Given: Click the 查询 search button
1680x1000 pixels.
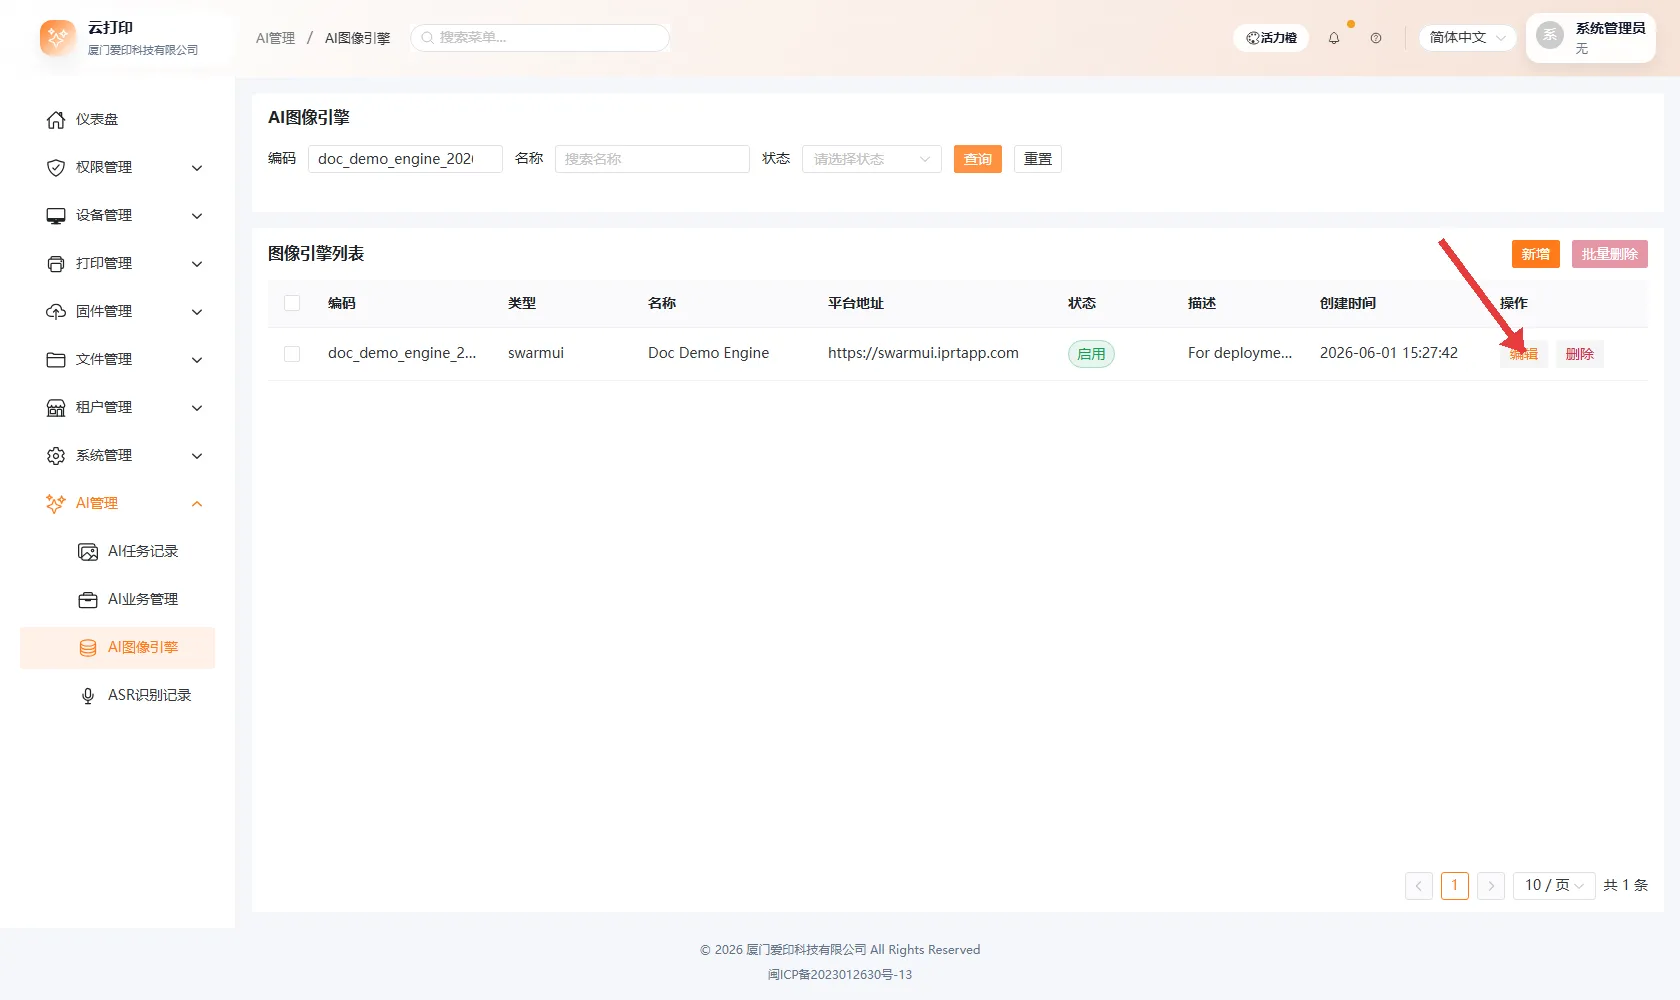Looking at the screenshot, I should tap(978, 159).
